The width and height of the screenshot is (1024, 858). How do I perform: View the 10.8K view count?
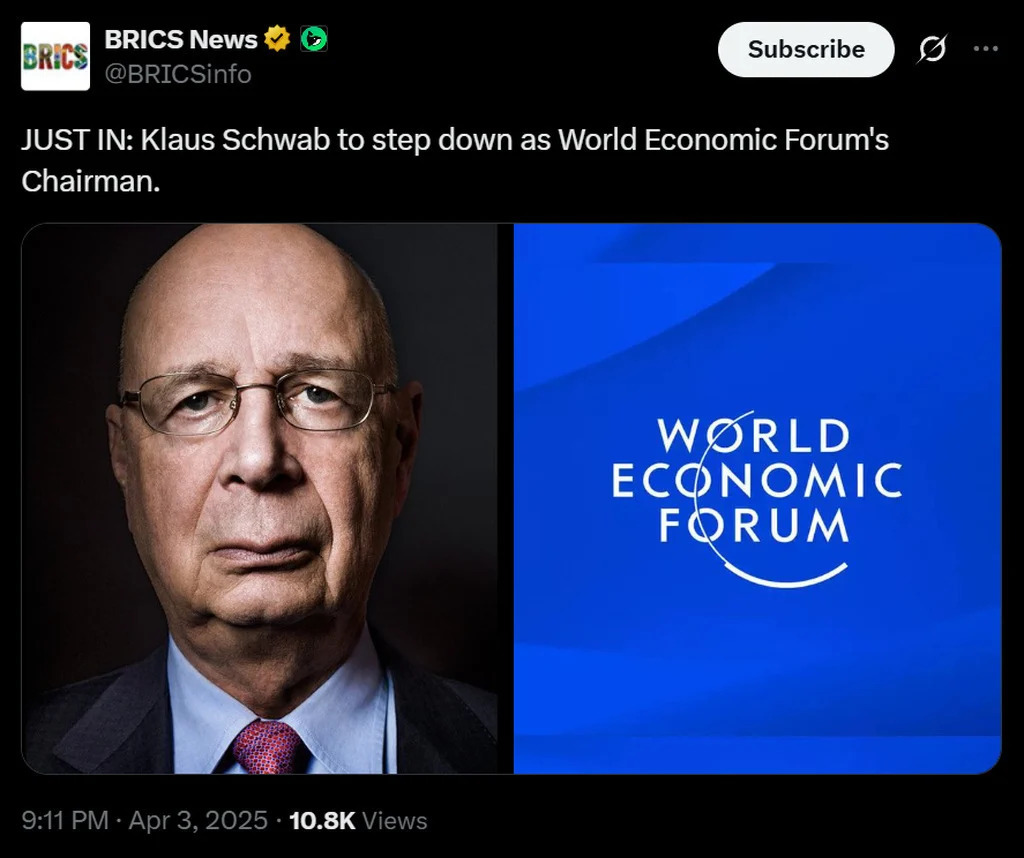tap(321, 821)
